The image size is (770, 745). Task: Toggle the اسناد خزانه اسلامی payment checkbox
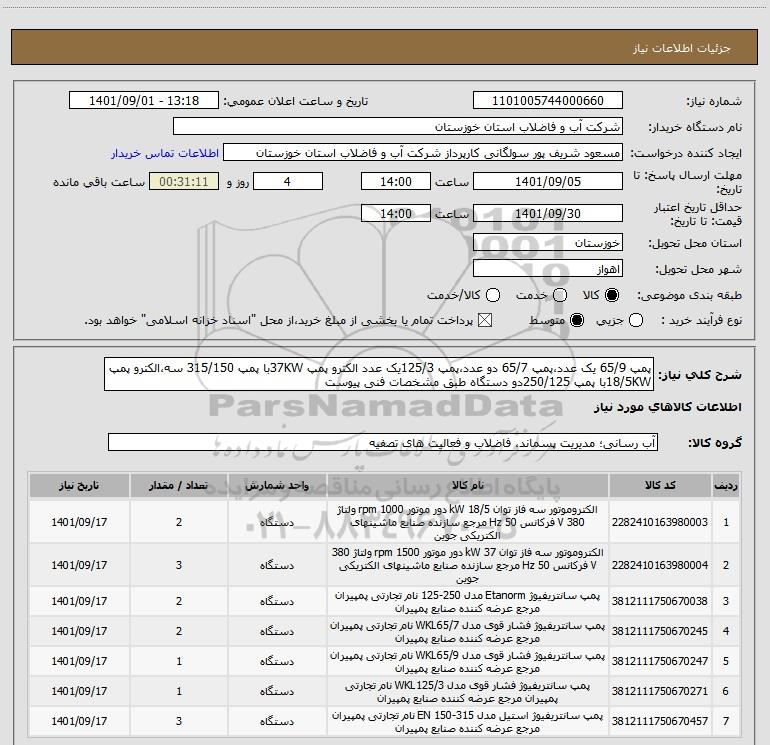coord(485,321)
